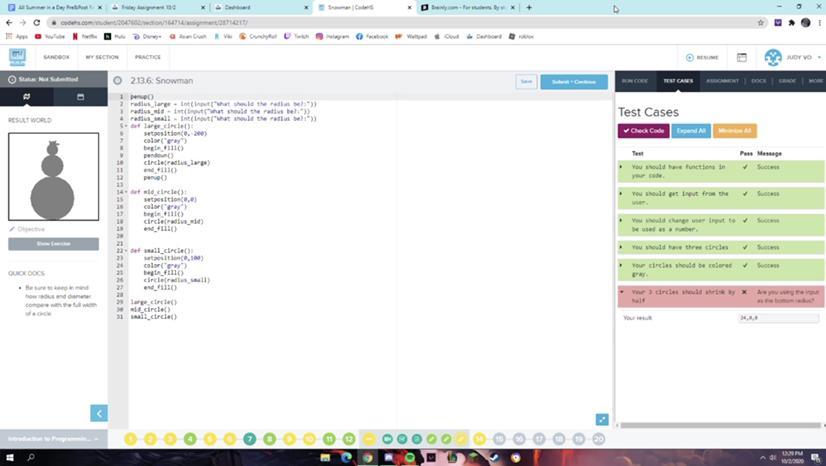Click the Expand All button
Viewport: 826px width, 466px height.
[x=691, y=131]
